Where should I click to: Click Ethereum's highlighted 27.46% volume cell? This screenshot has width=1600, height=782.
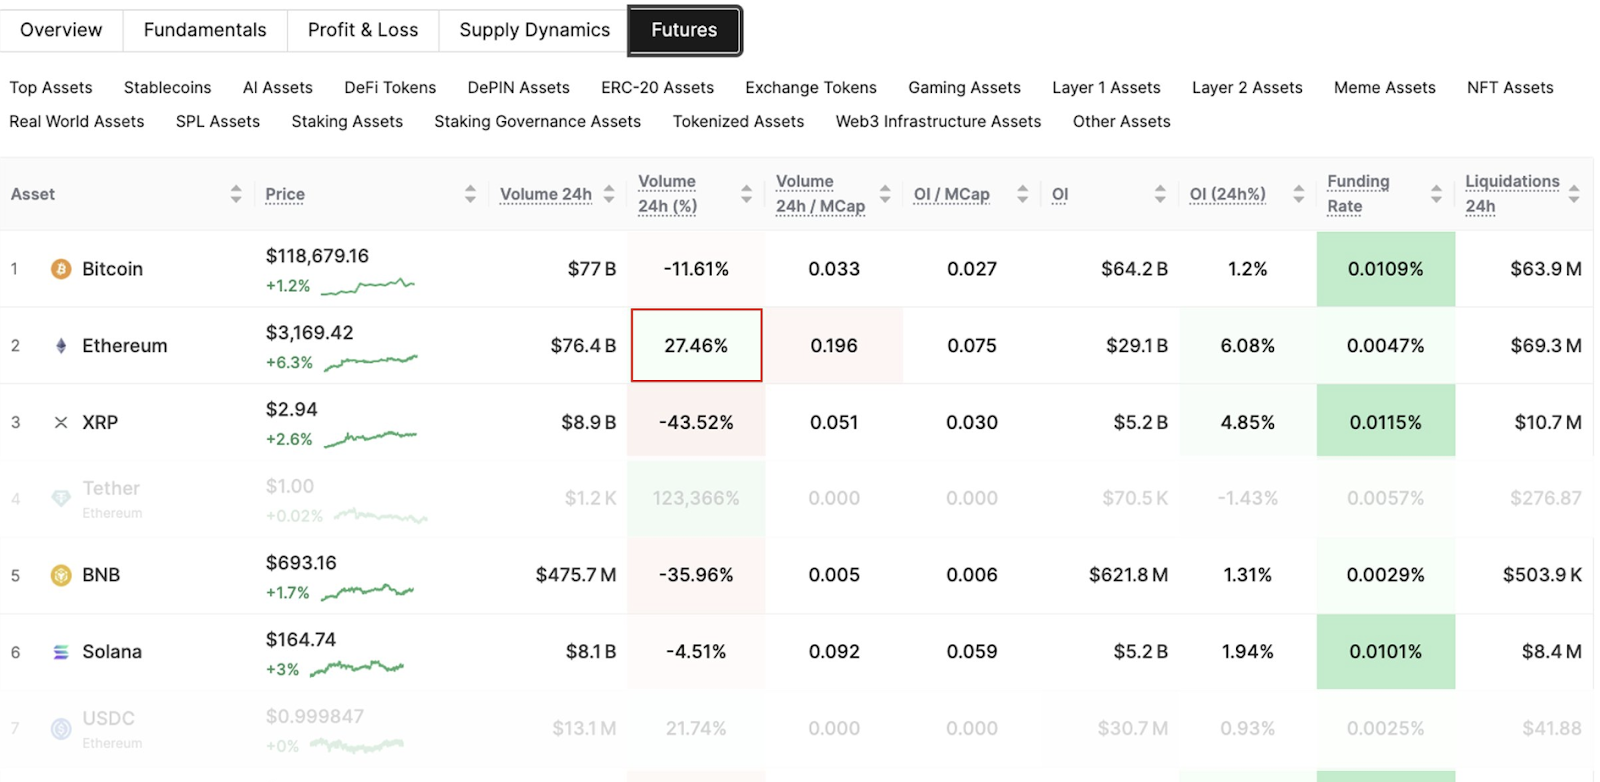pyautogui.click(x=696, y=345)
